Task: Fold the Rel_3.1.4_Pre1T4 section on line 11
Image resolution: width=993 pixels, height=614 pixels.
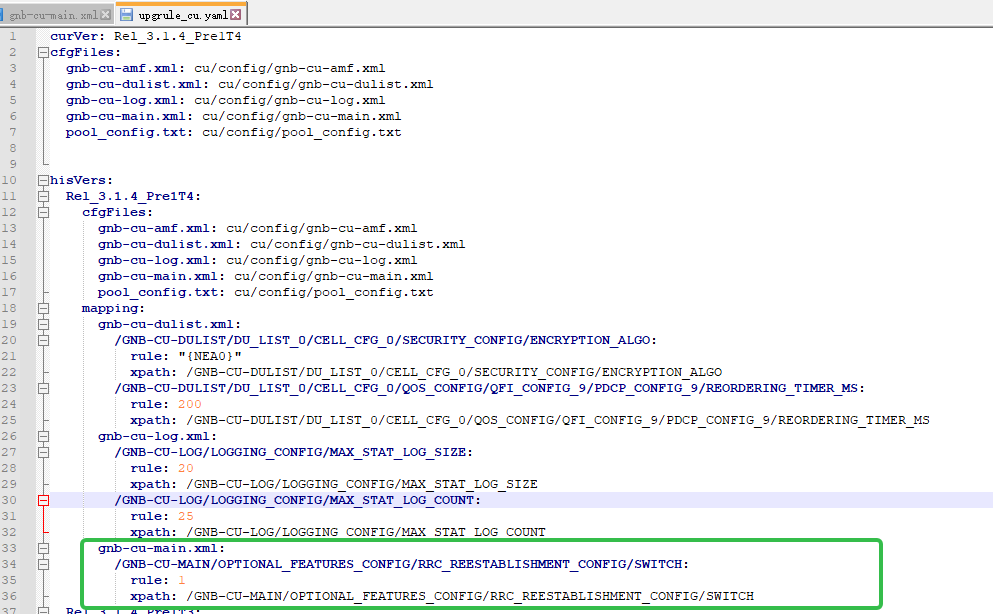Action: (x=43, y=196)
